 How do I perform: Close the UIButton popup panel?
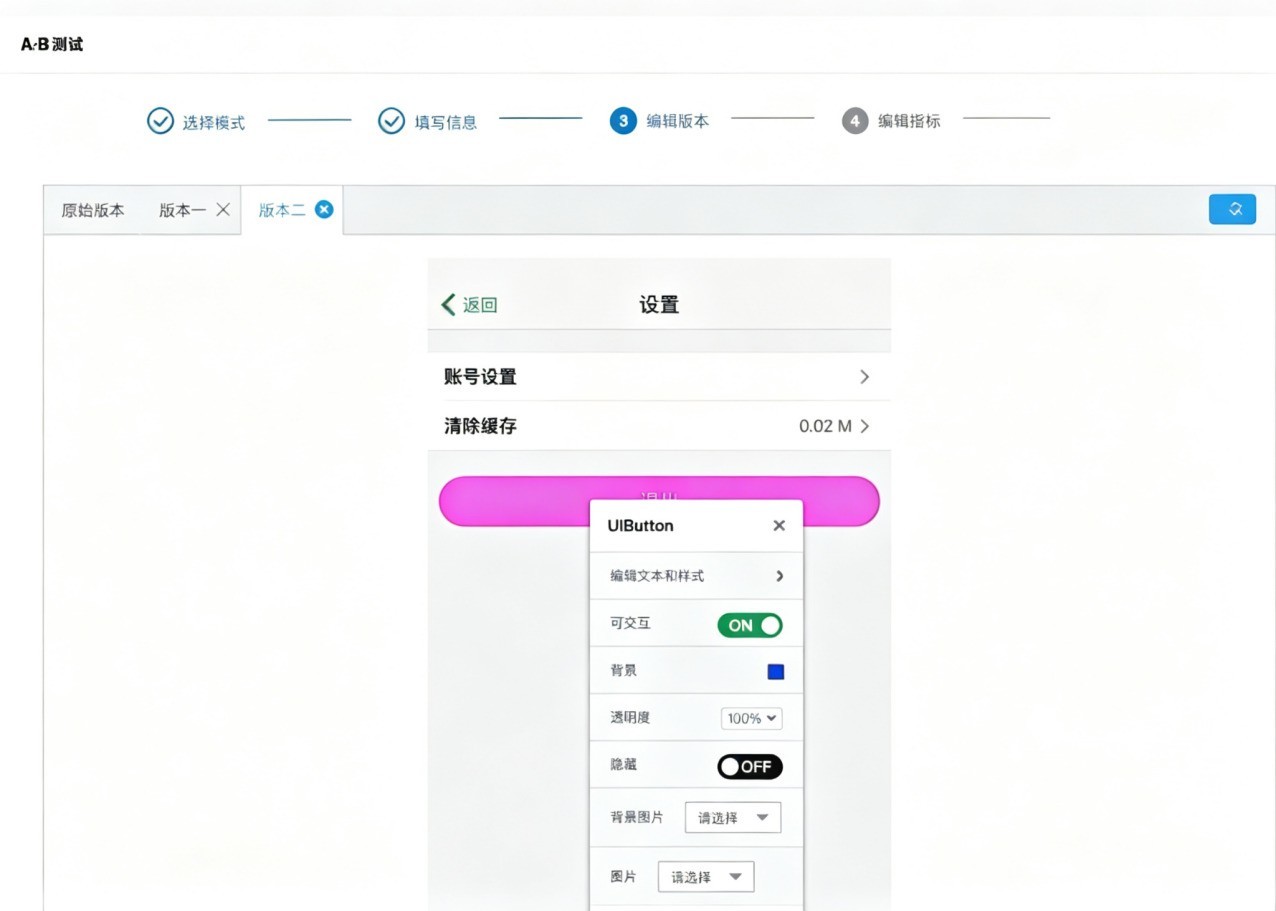coord(779,526)
